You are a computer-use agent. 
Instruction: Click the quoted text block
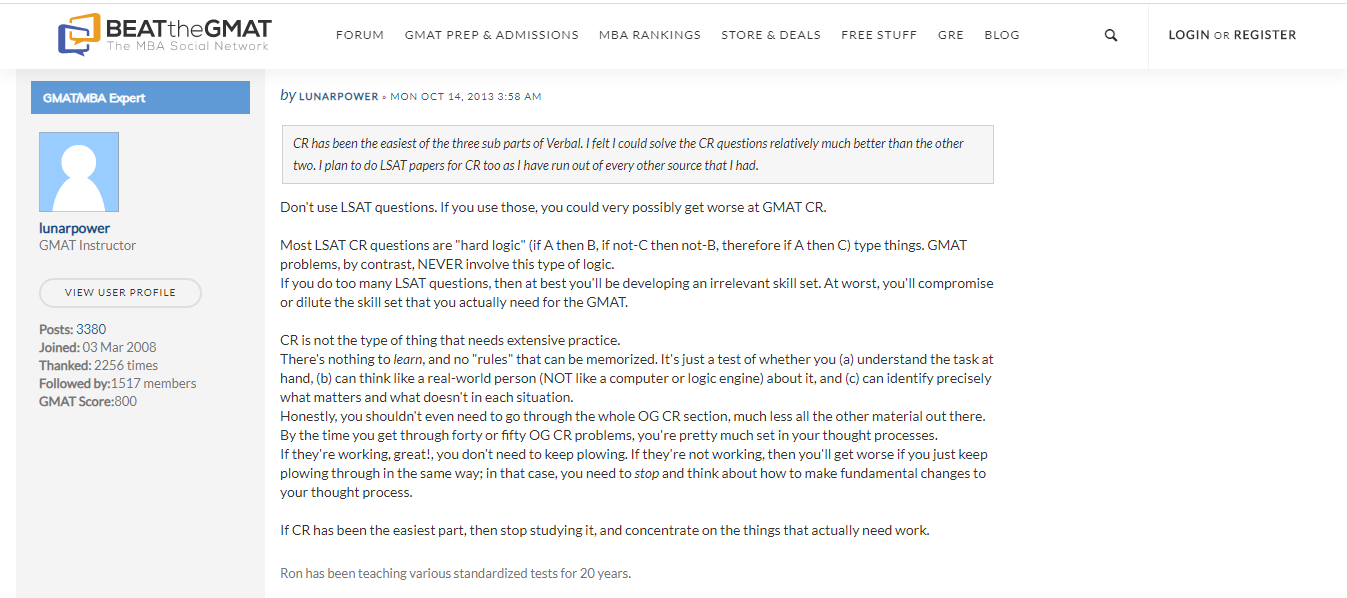pyautogui.click(x=637, y=154)
